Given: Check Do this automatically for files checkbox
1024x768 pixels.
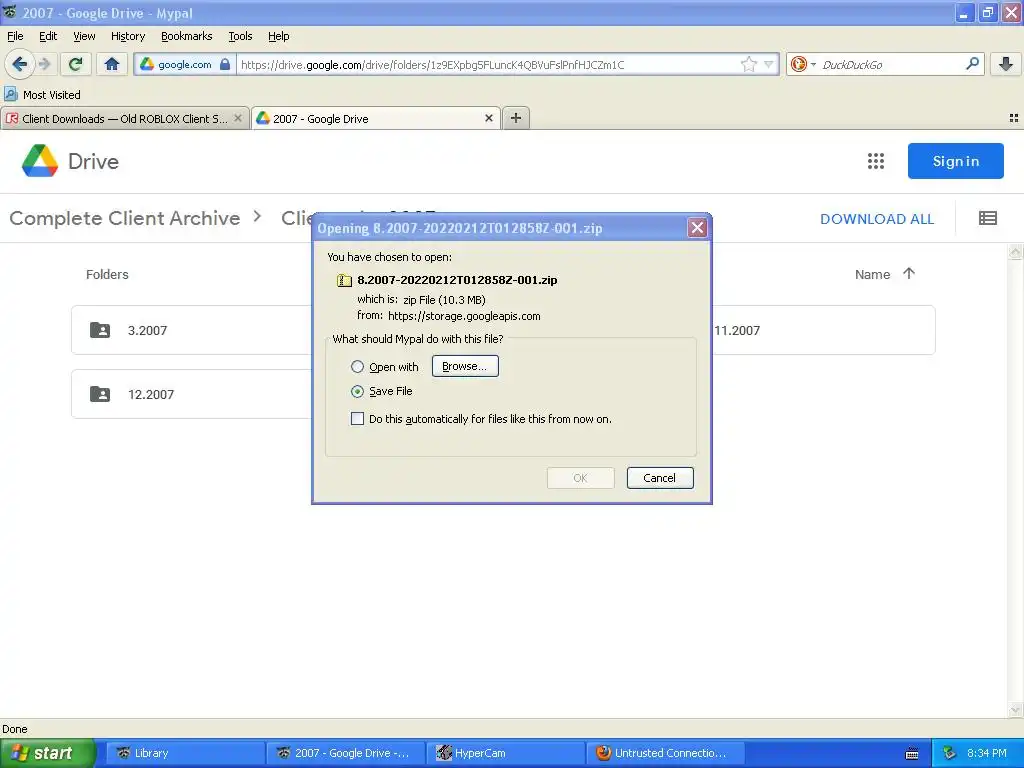Looking at the screenshot, I should [357, 419].
